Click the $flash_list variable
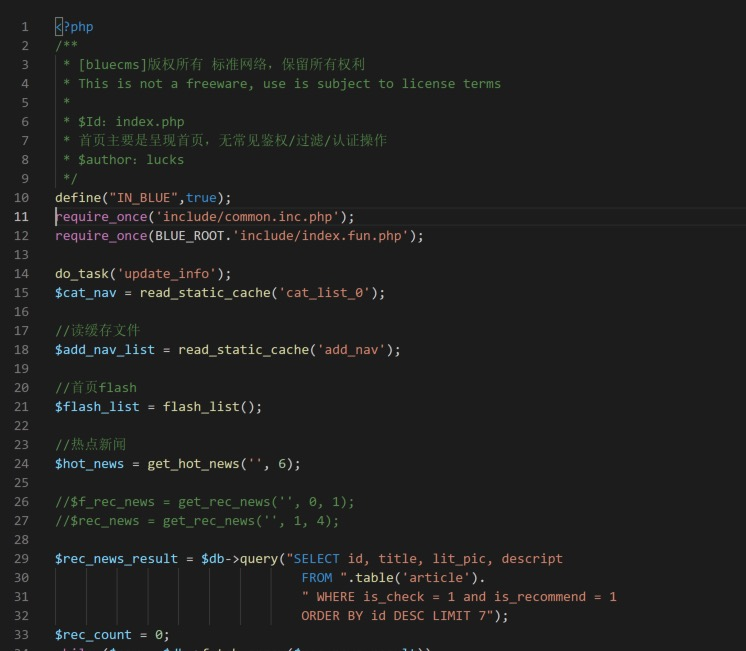The width and height of the screenshot is (746, 651). tap(97, 407)
